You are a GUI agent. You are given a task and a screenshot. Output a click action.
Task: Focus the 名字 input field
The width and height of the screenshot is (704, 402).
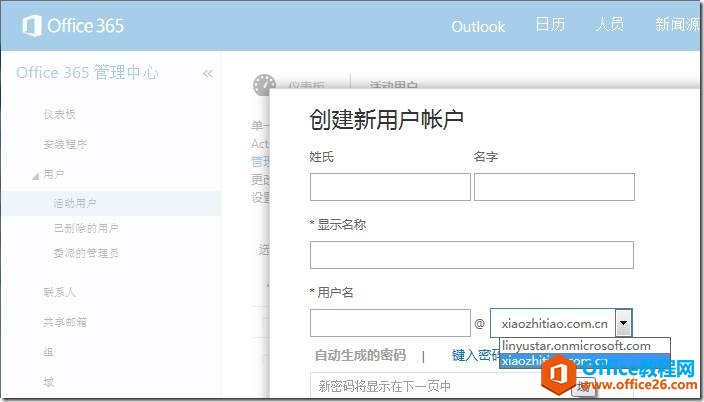[554, 187]
